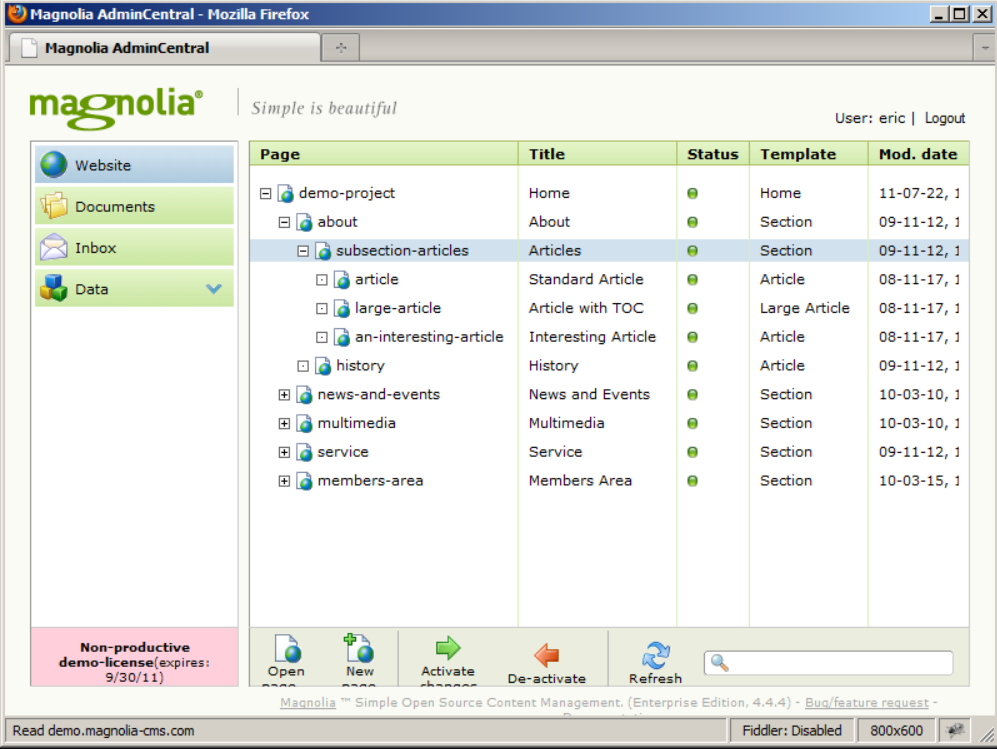
Task: Click the New page icon
Action: tap(358, 650)
